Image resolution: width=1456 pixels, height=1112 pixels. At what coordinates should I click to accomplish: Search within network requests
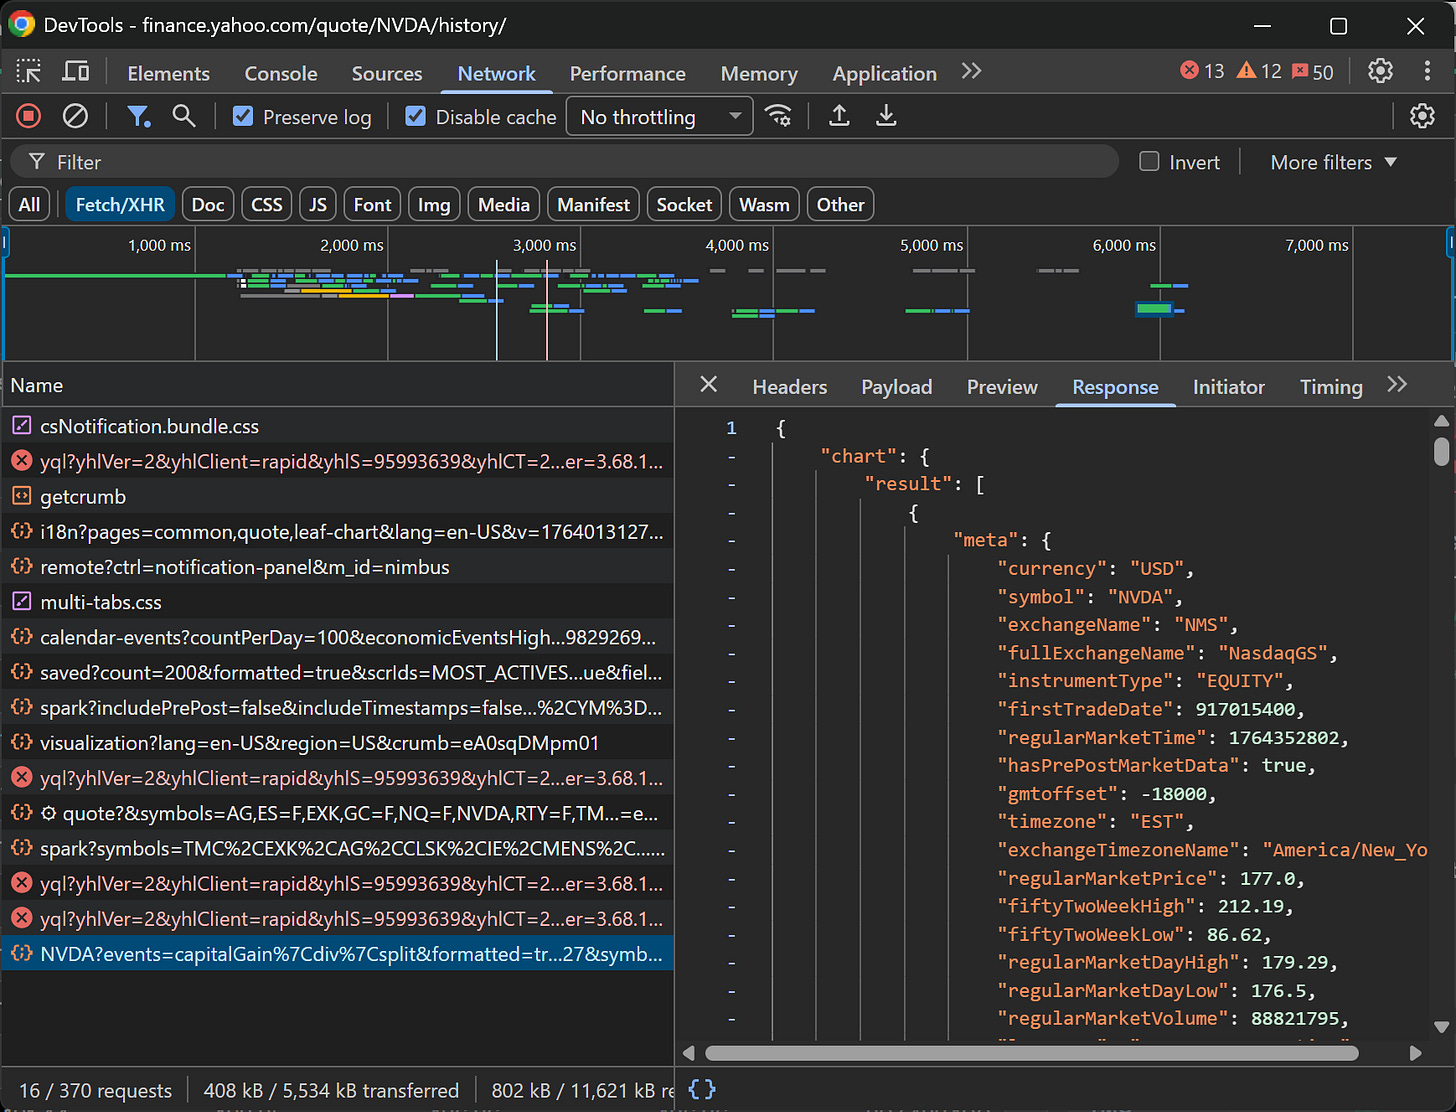pyautogui.click(x=184, y=116)
